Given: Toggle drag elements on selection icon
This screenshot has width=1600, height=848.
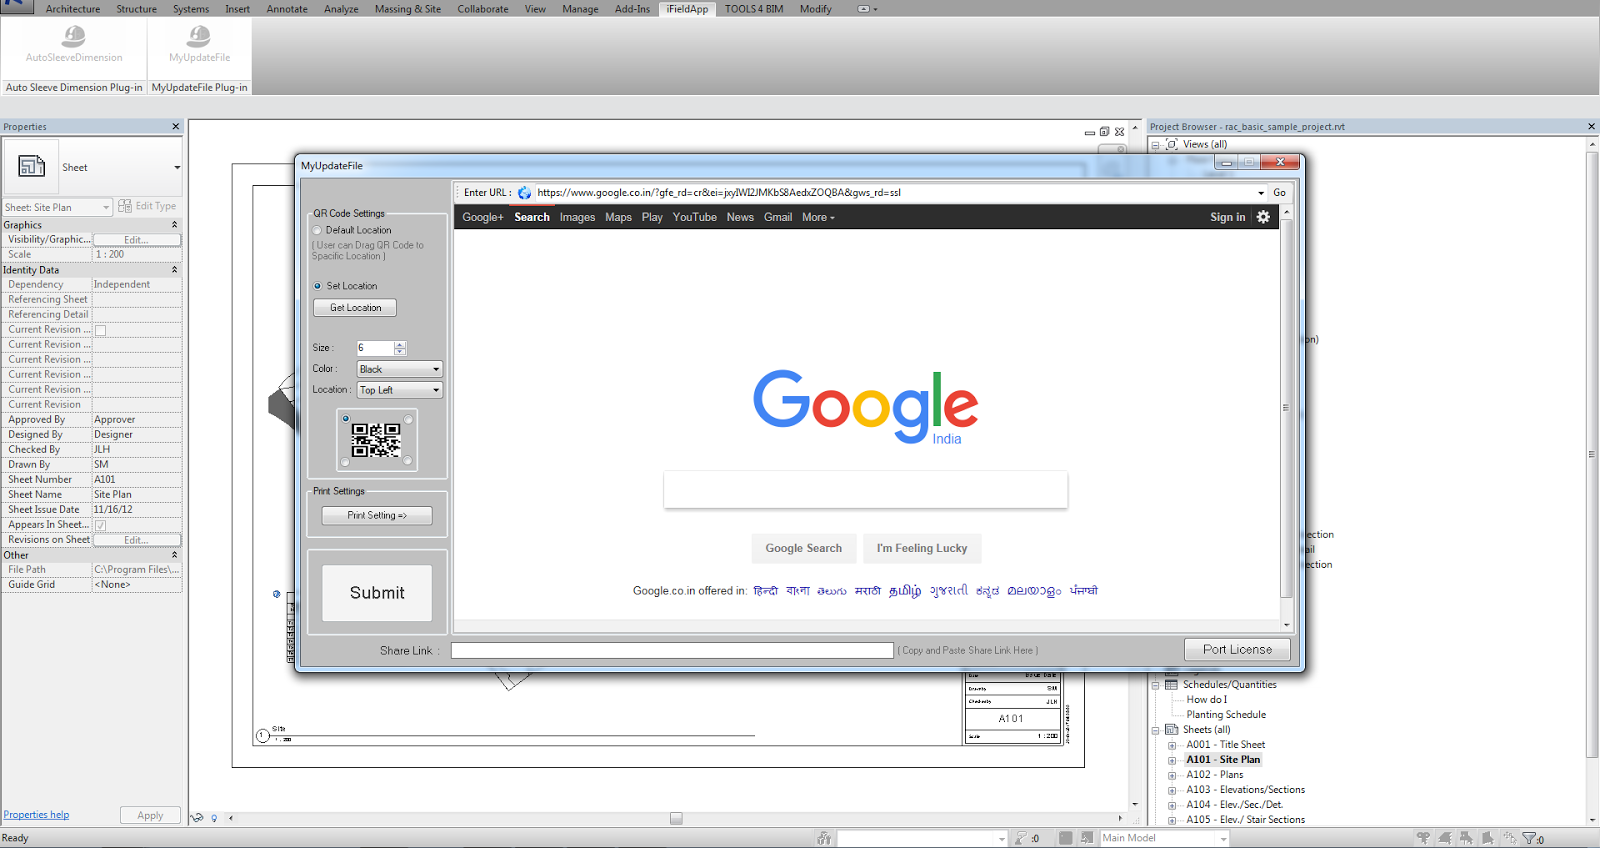Looking at the screenshot, I should coord(1510,838).
